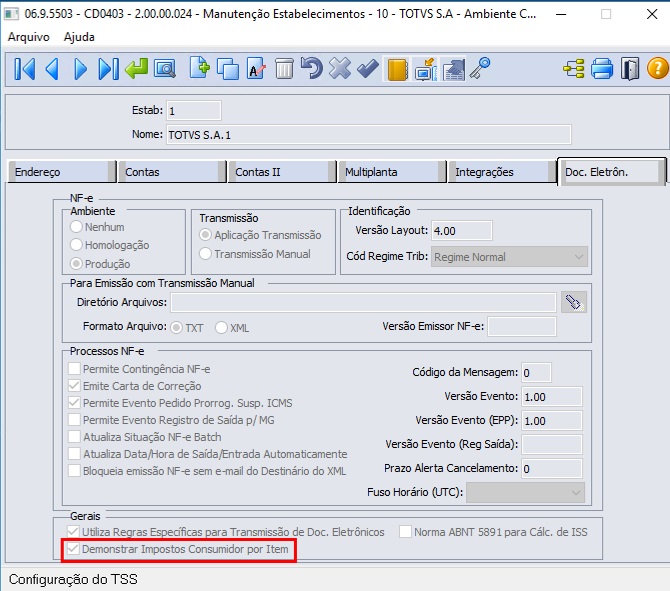This screenshot has width=670, height=591.
Task: Select XML file format
Action: point(221,328)
